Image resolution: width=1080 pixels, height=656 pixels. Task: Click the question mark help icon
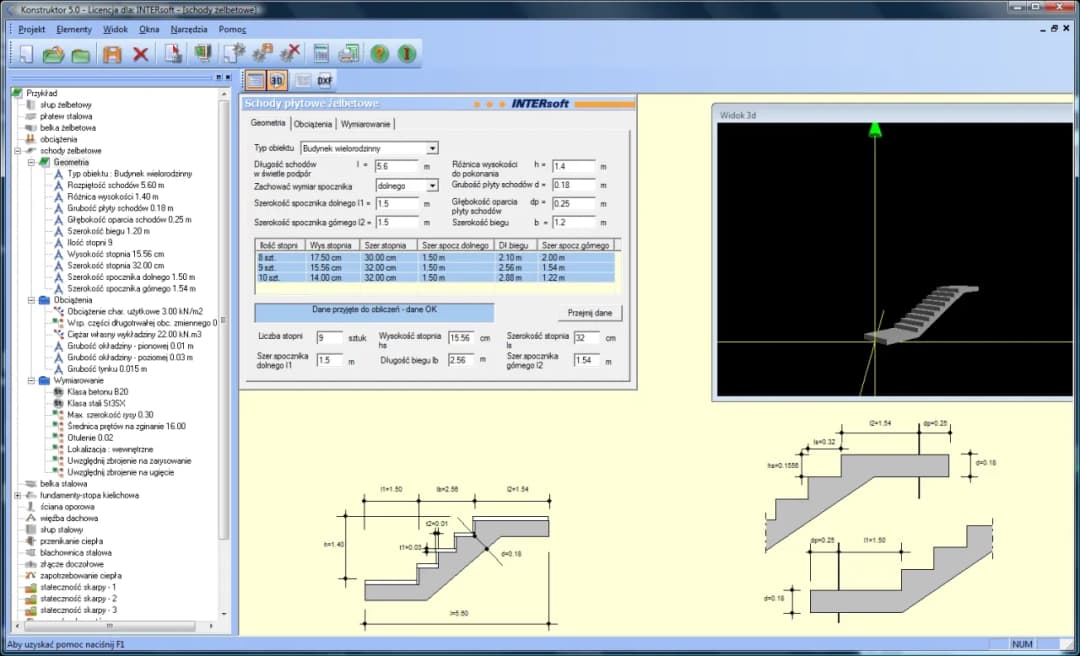point(379,53)
